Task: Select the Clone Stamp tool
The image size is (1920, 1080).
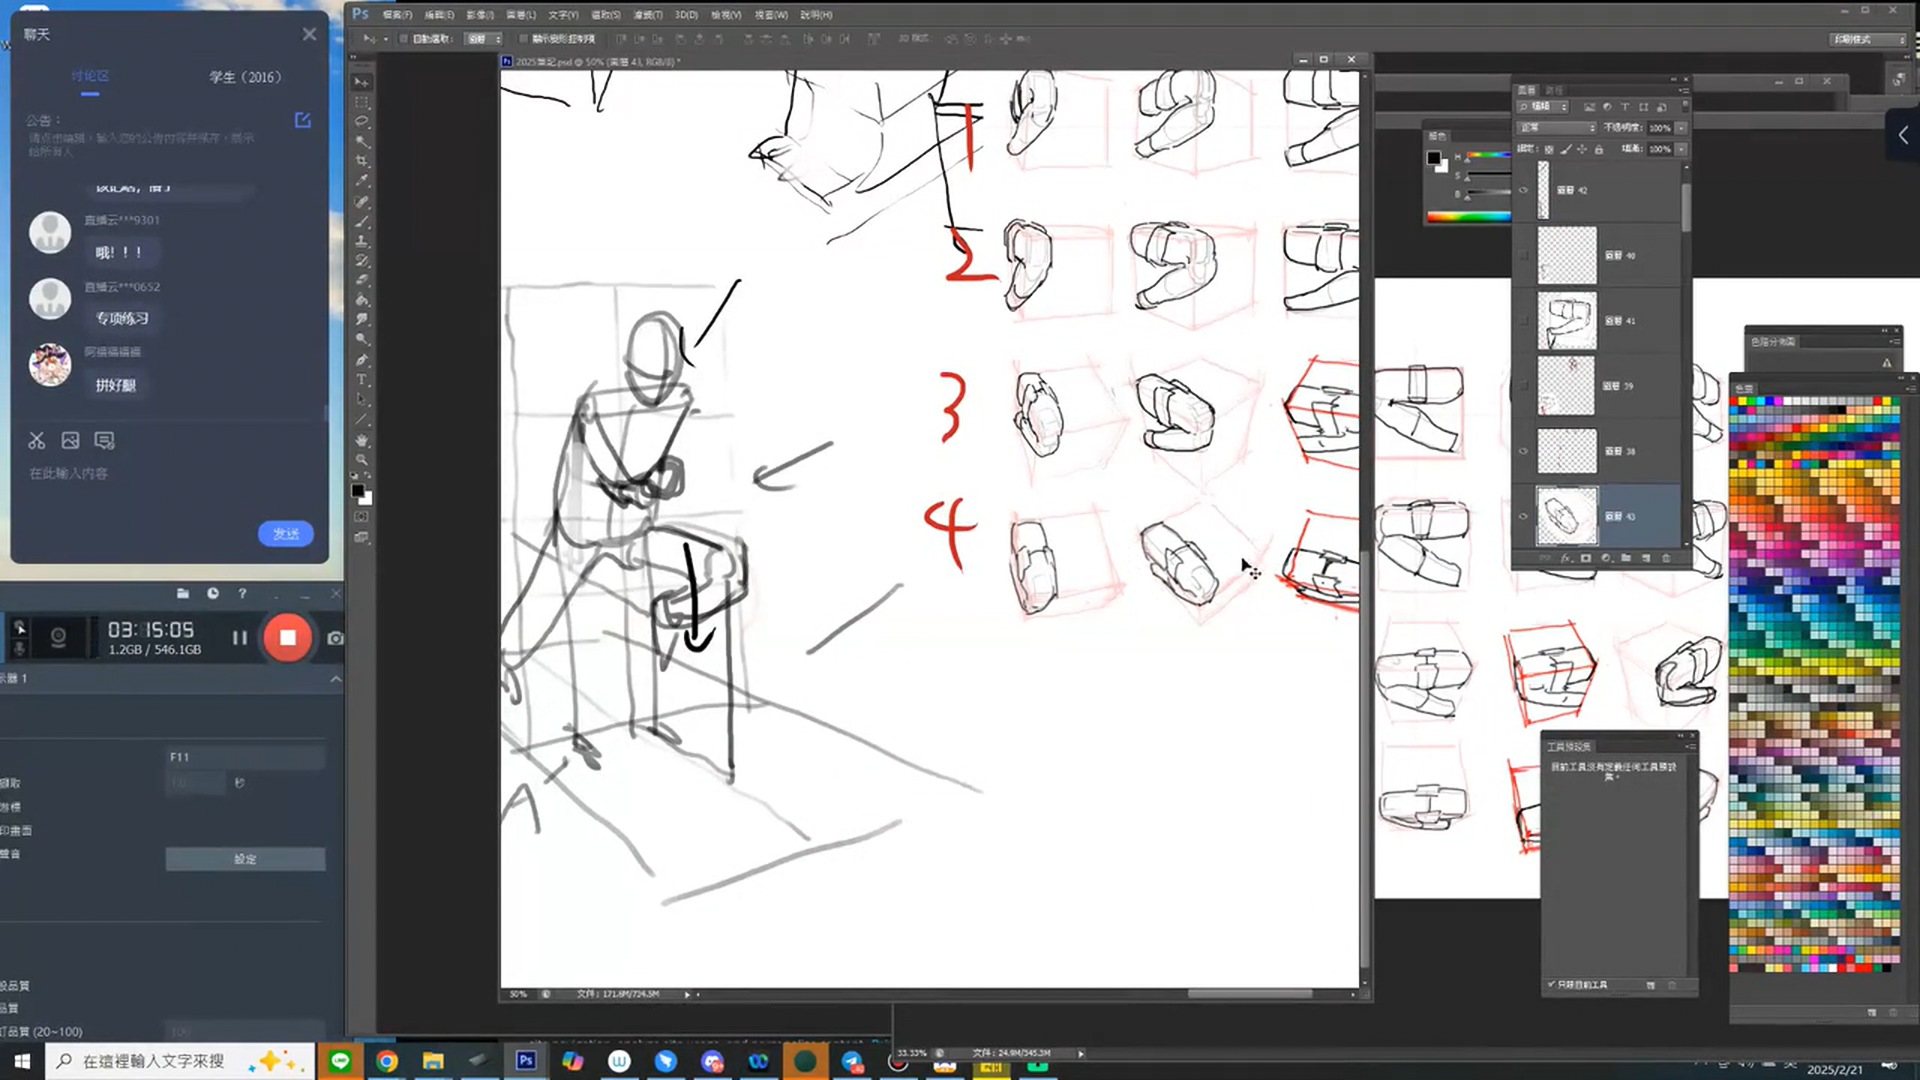Action: [362, 241]
